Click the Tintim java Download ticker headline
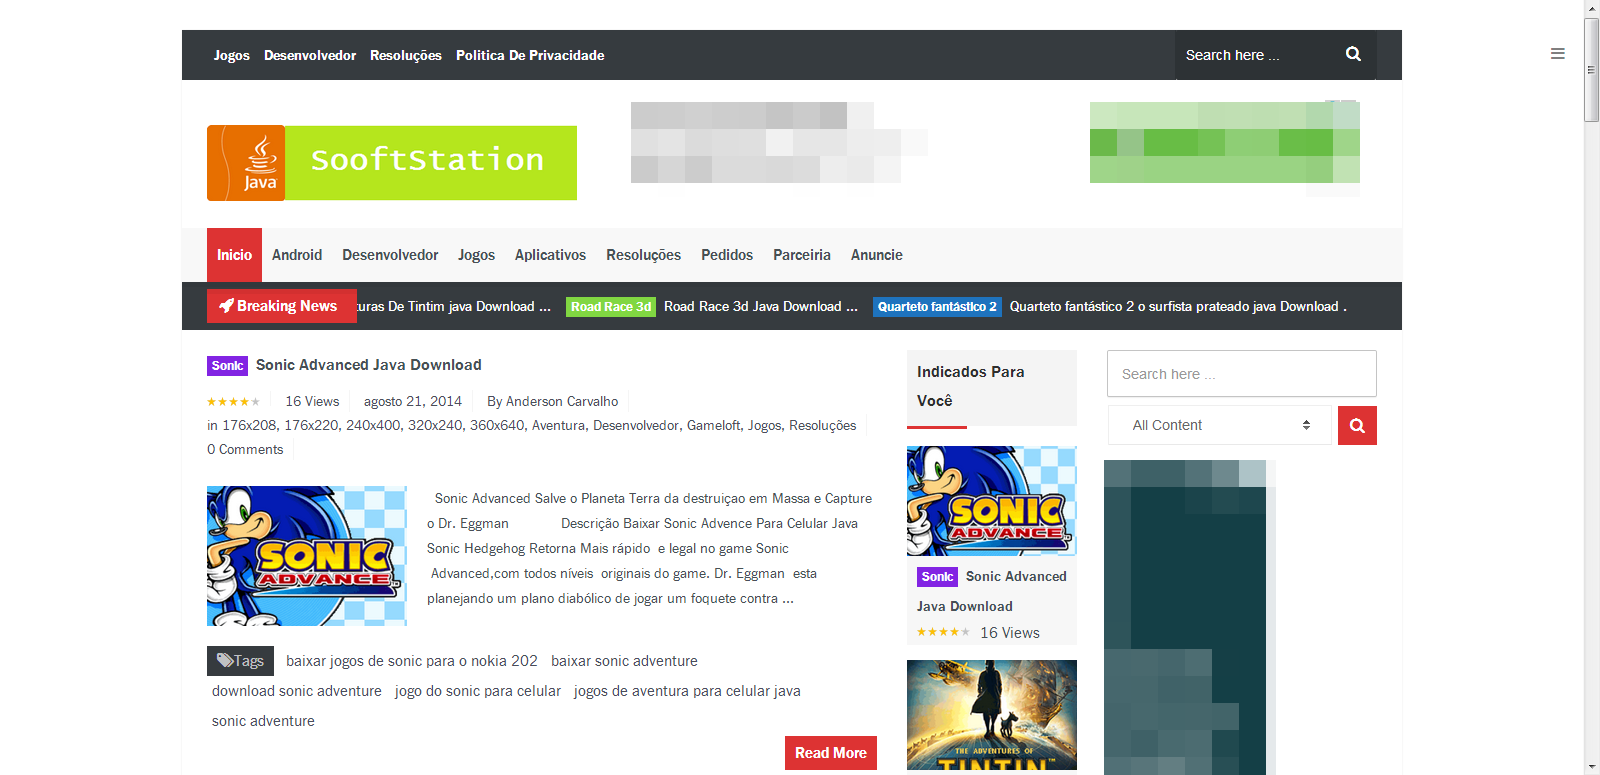The height and width of the screenshot is (775, 1600). 454,307
